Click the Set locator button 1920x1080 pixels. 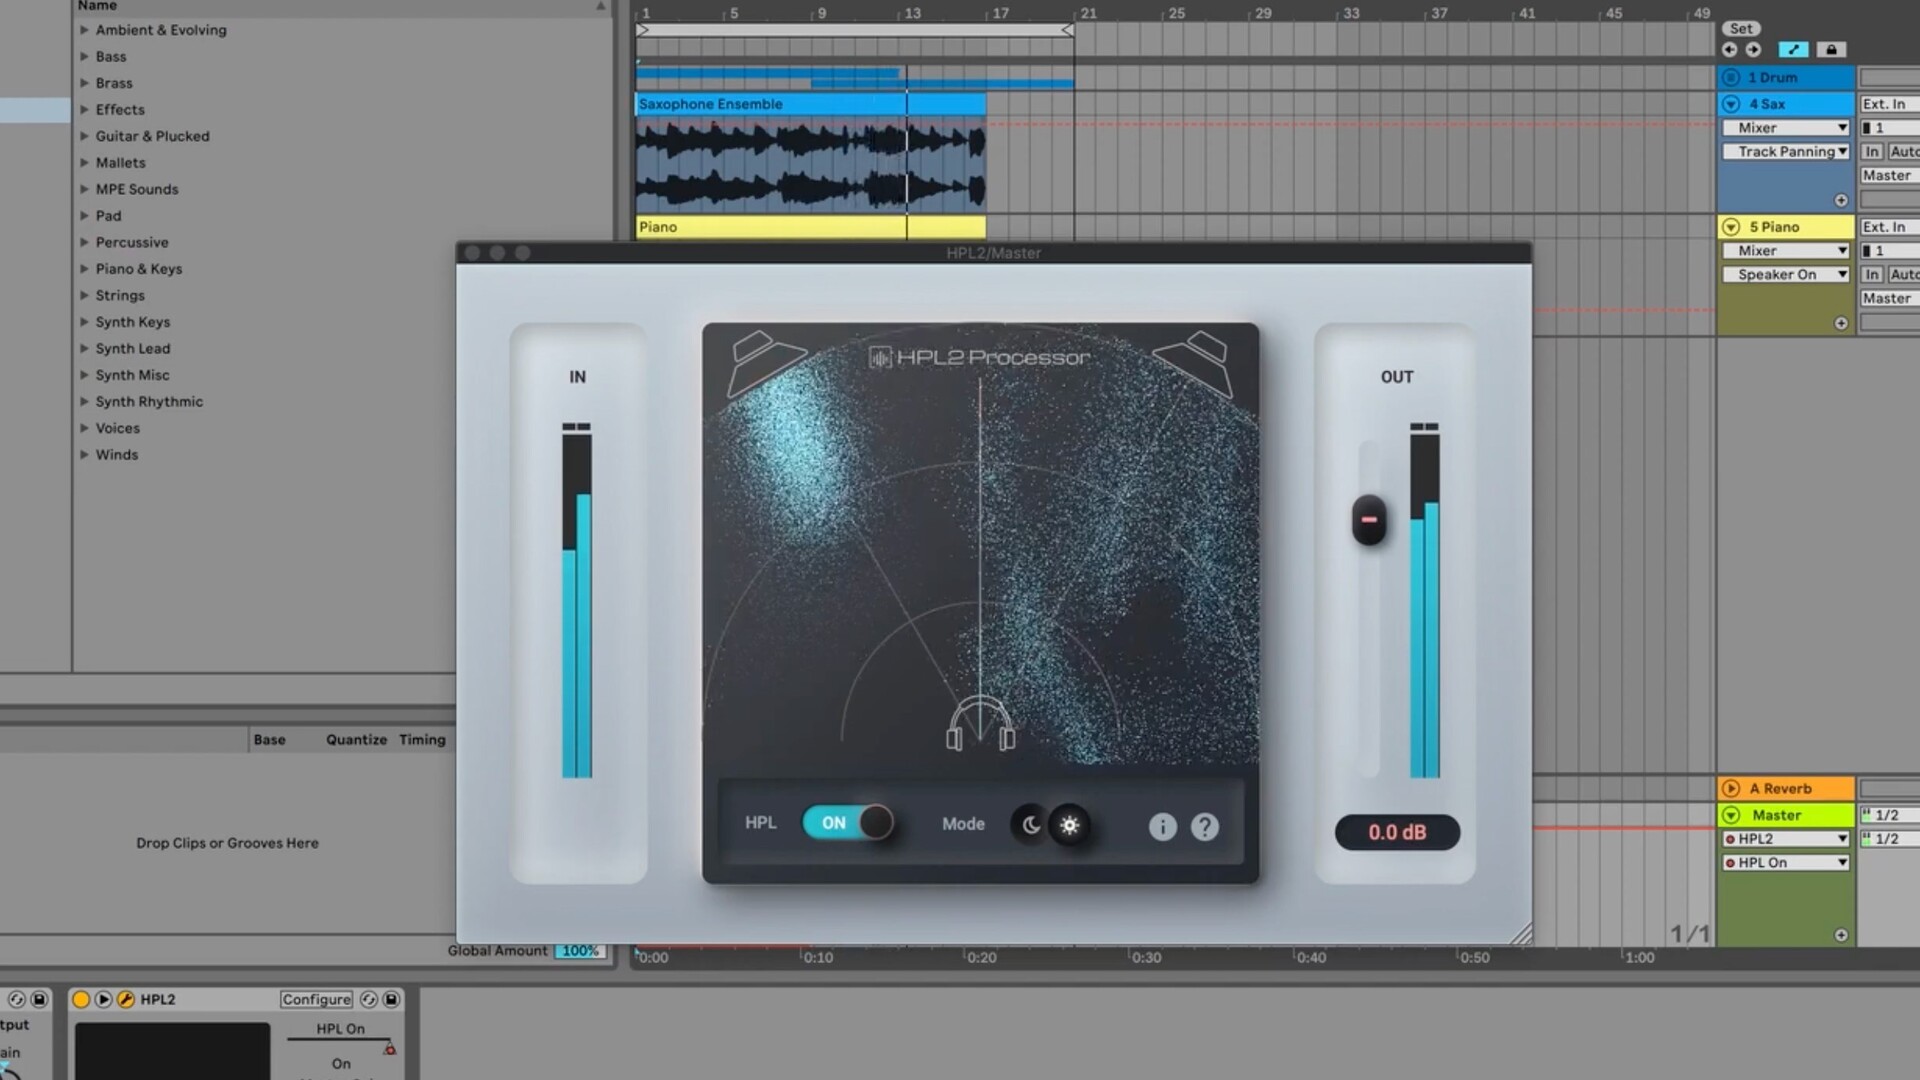(1741, 29)
